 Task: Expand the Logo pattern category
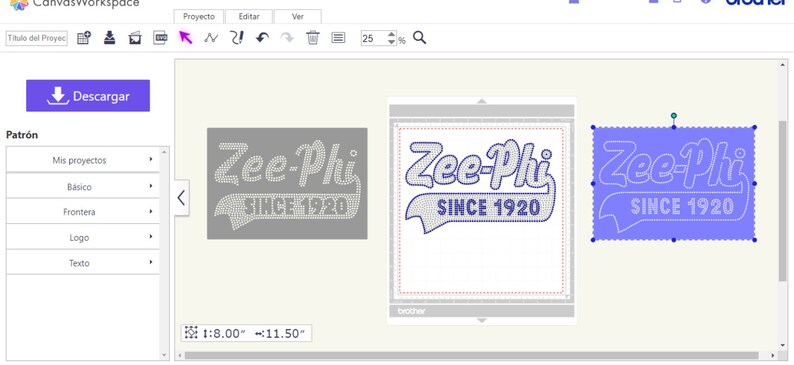pos(83,237)
